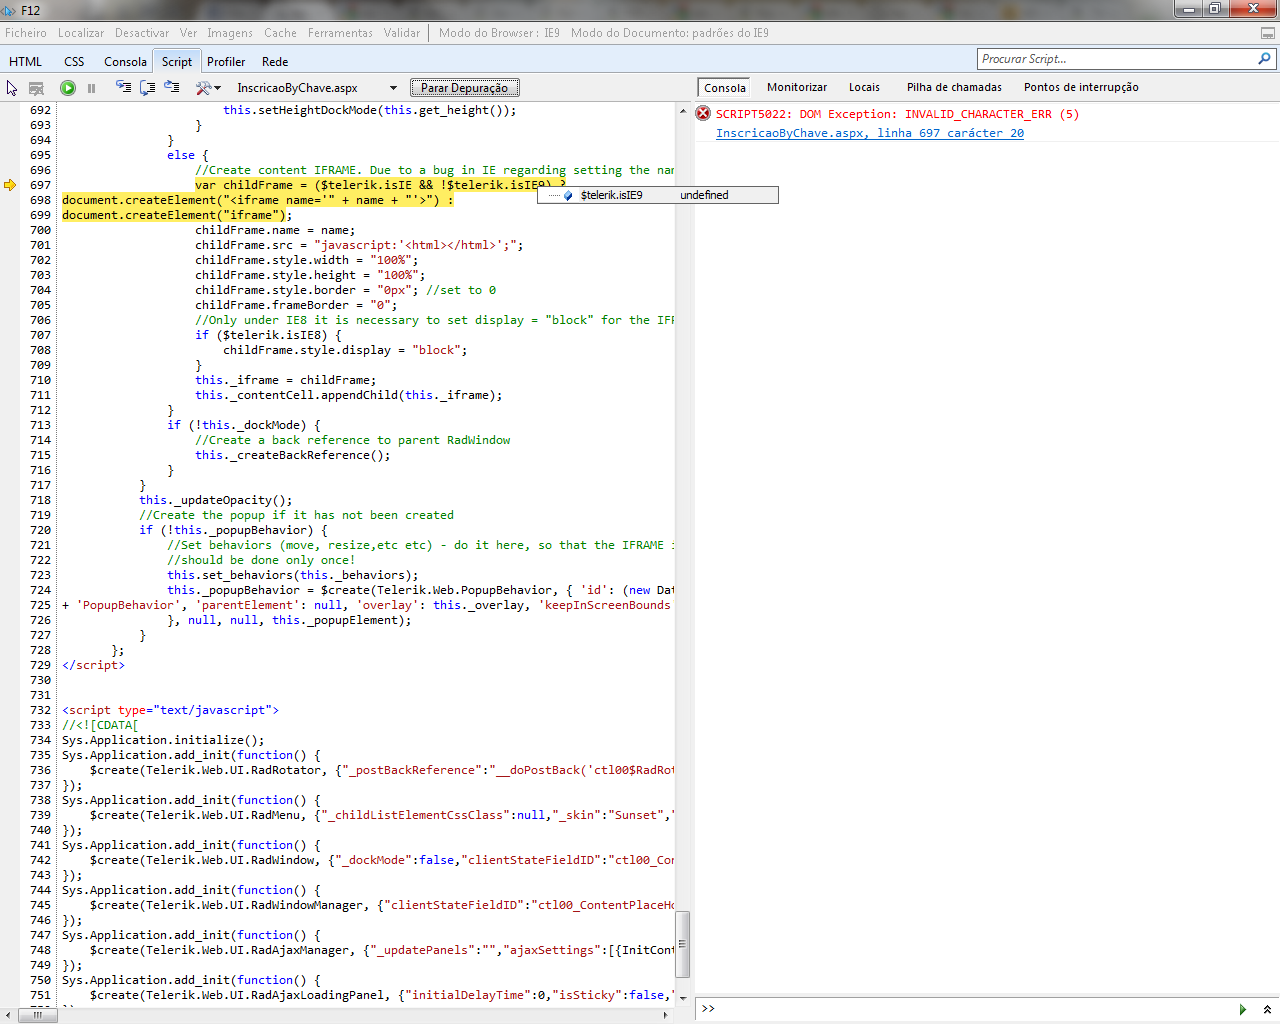This screenshot has width=1280, height=1024.
Task: Click the step into icon
Action: click(123, 88)
